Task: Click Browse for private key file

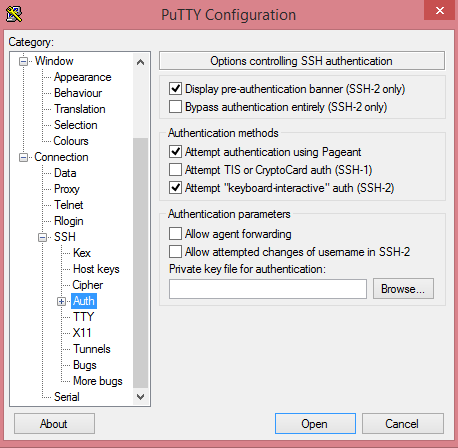Action: pyautogui.click(x=403, y=289)
